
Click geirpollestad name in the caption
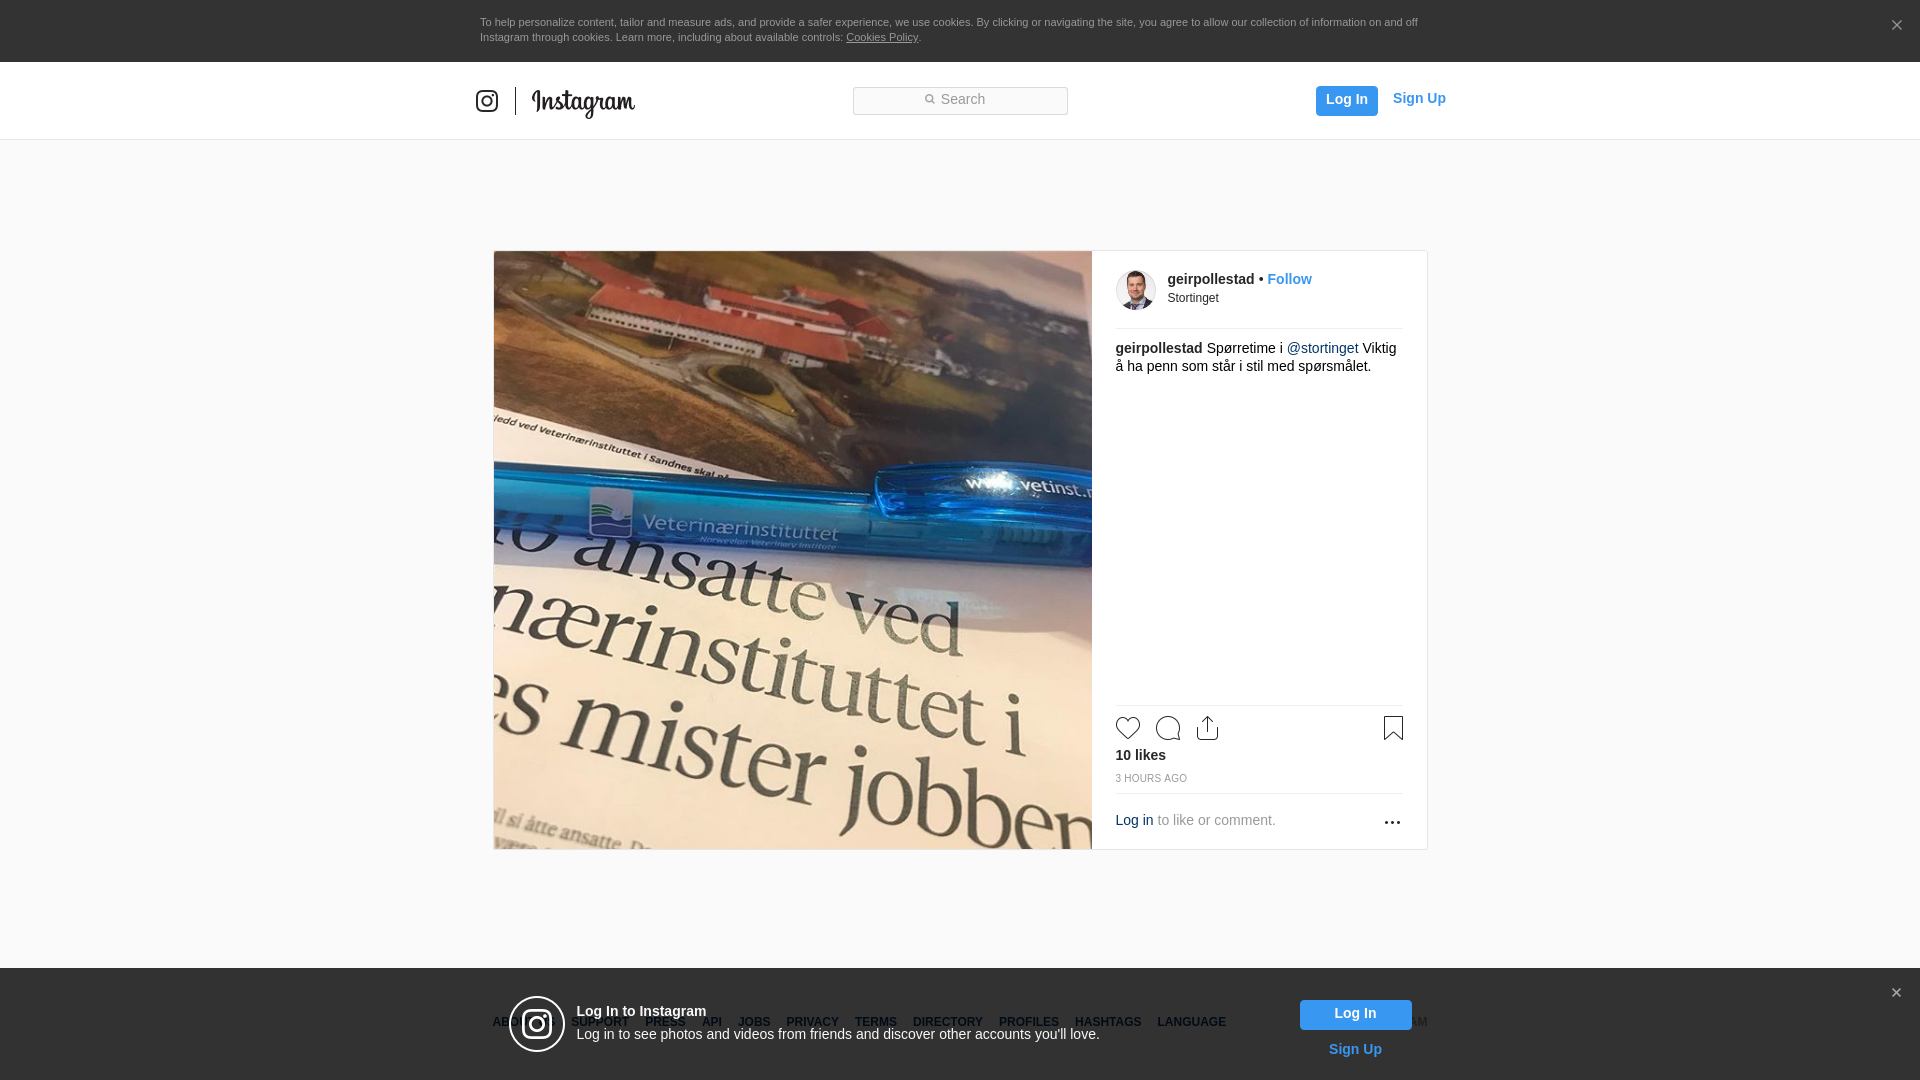pyautogui.click(x=1158, y=348)
